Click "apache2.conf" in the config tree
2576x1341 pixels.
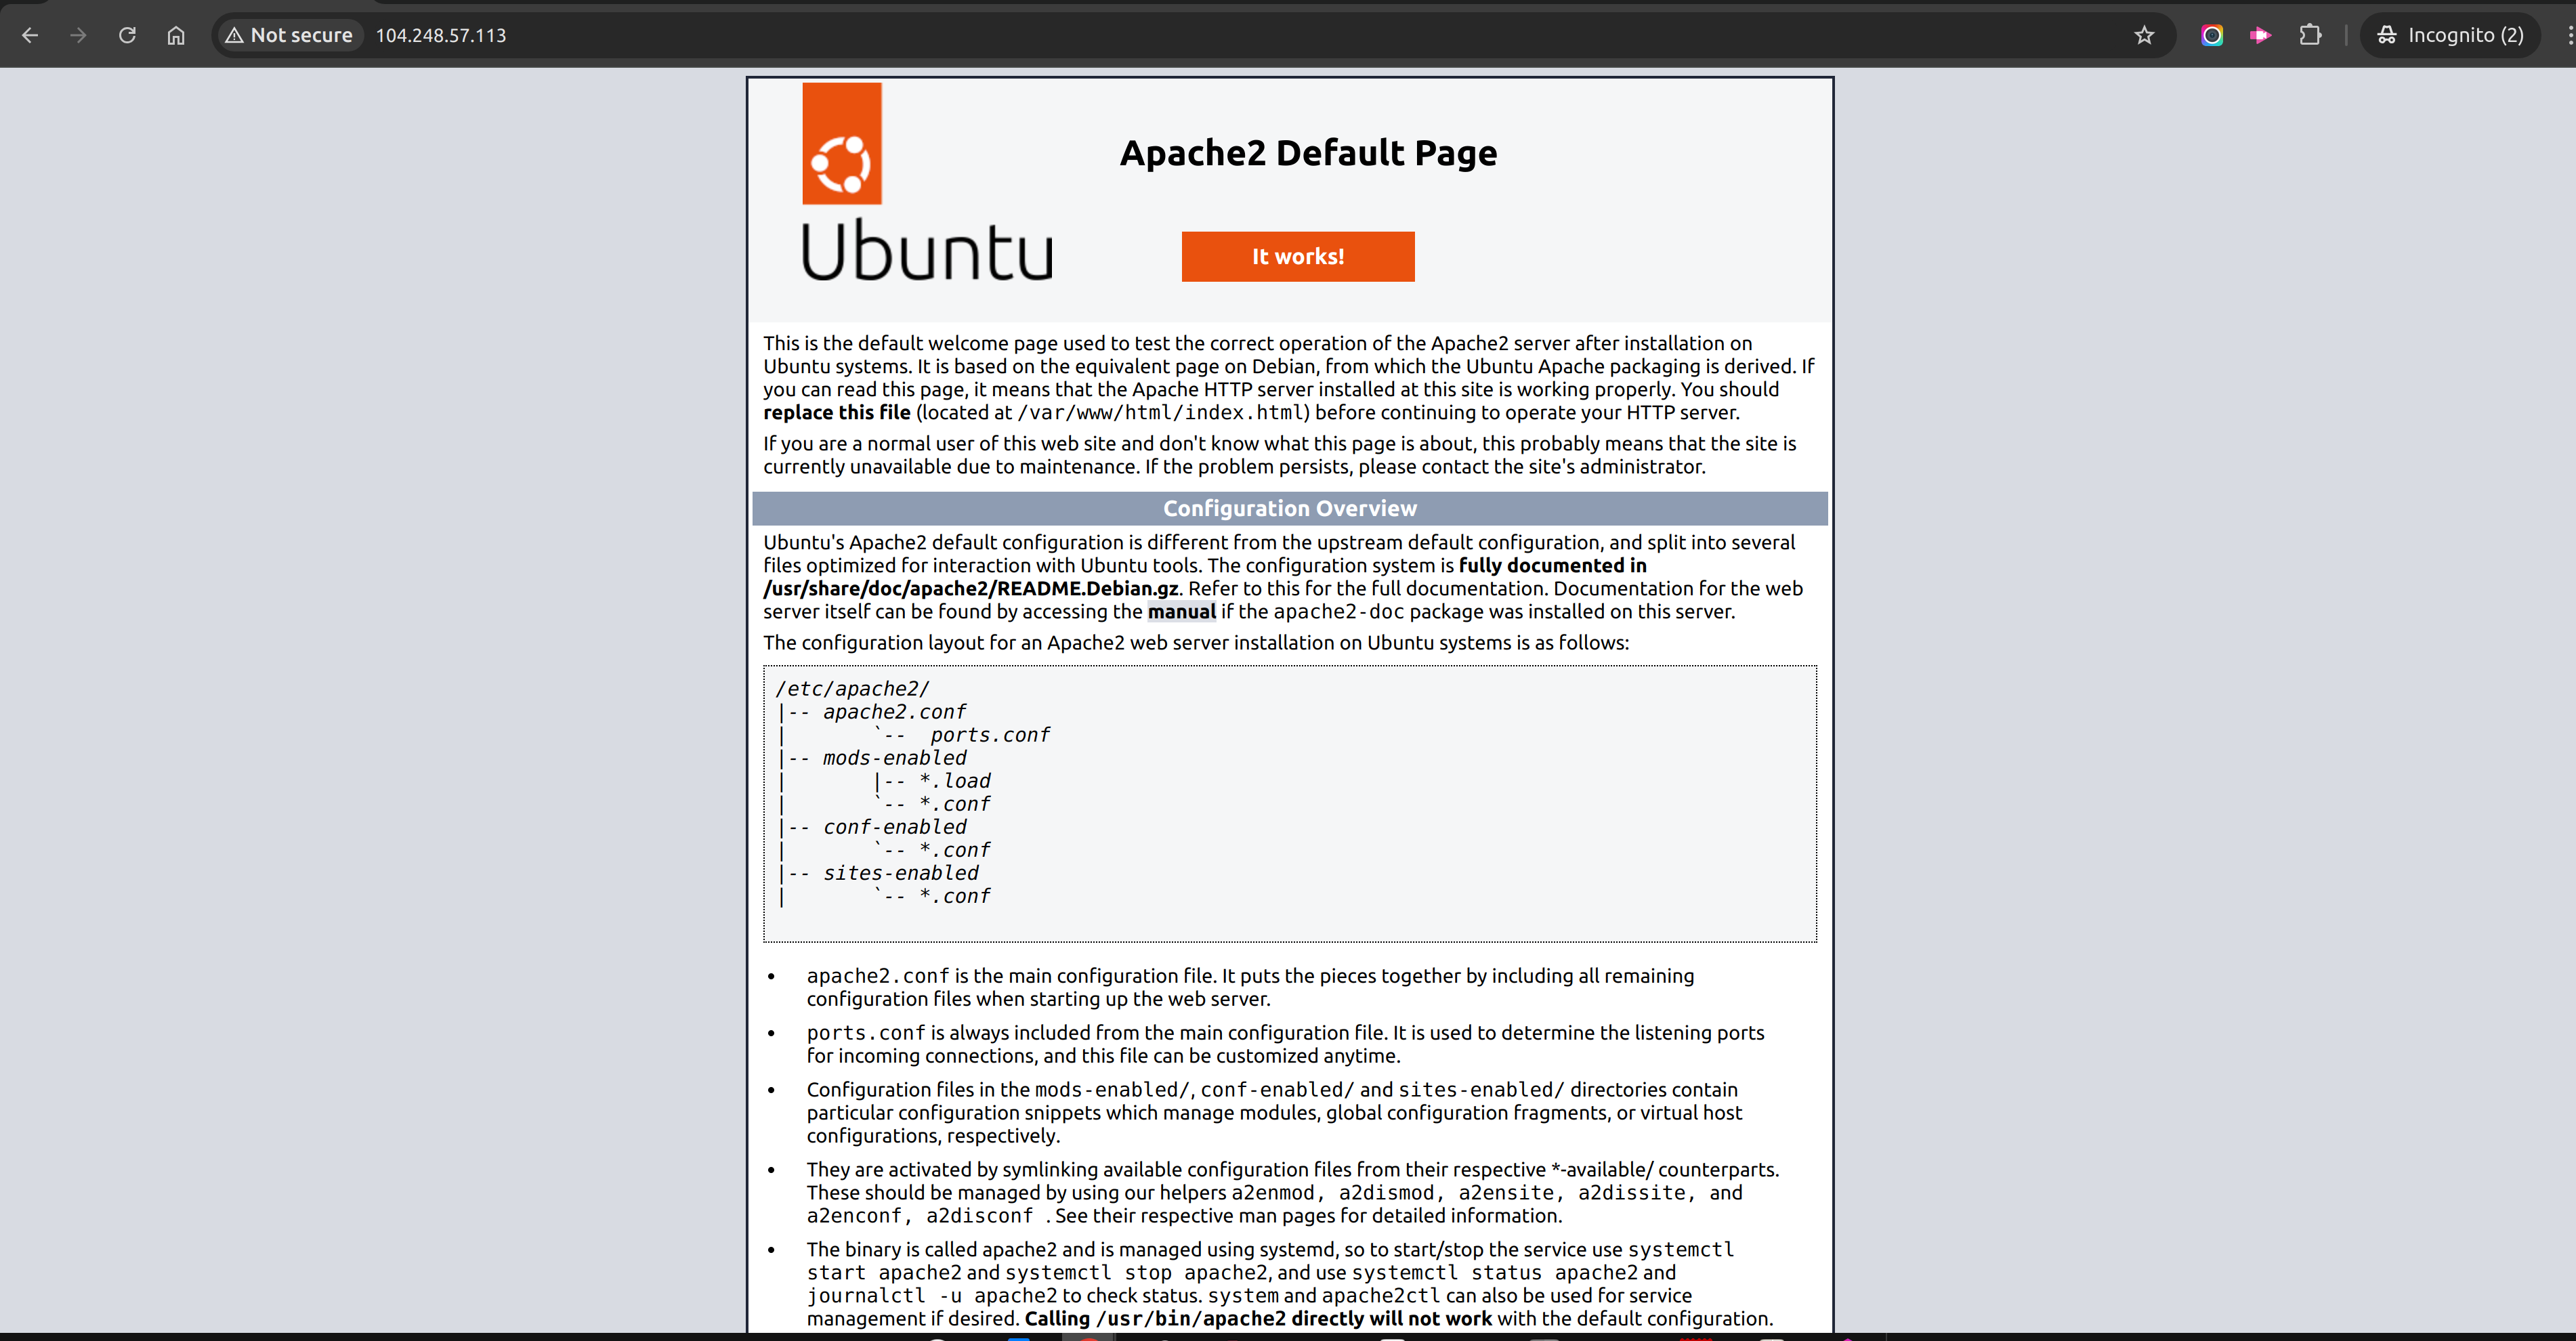[x=894, y=712]
